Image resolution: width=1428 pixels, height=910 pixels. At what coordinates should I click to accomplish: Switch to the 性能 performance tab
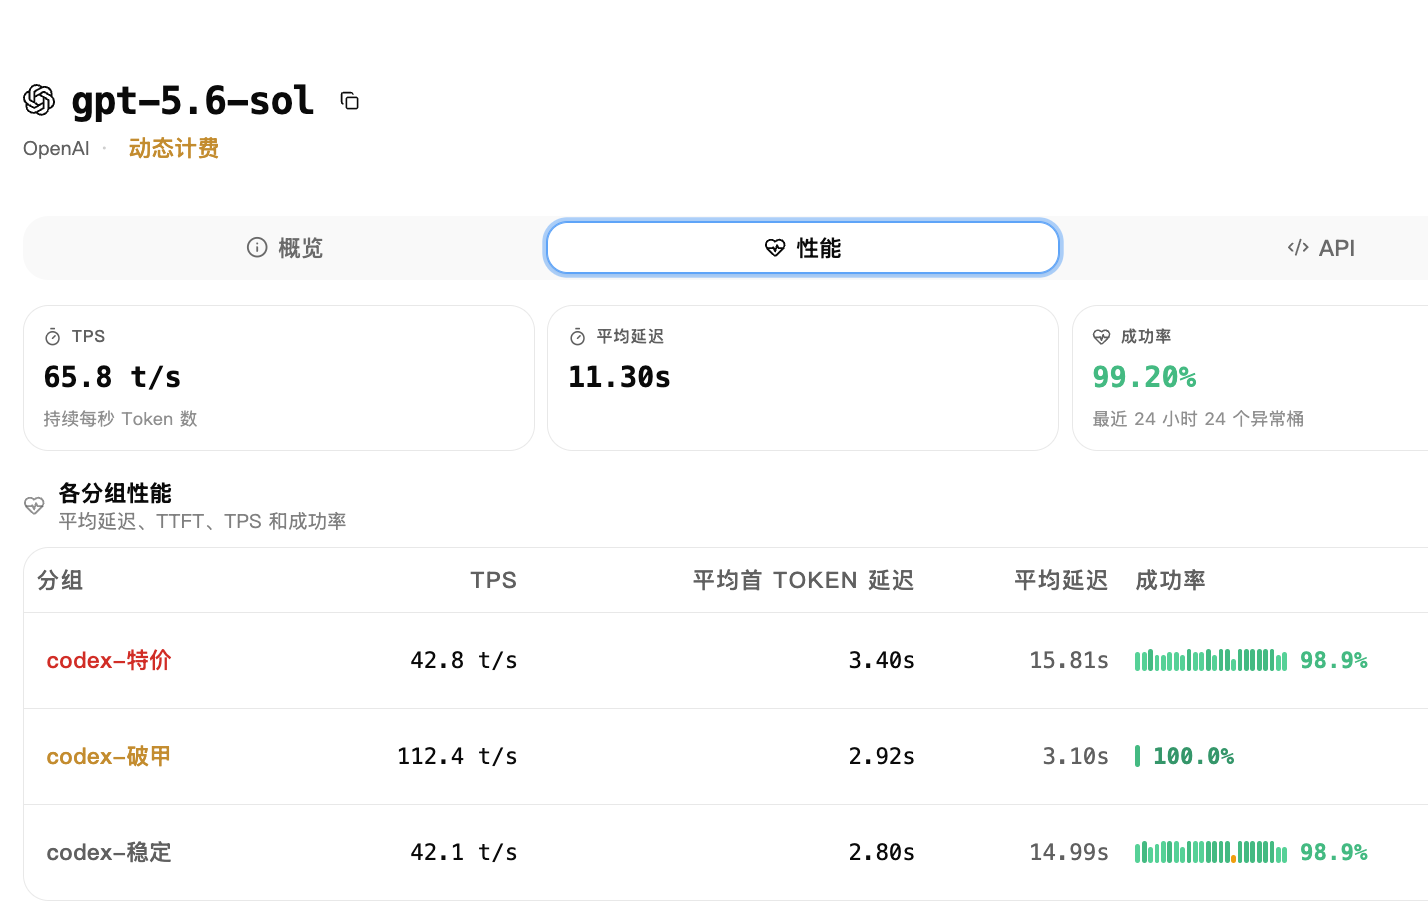(803, 248)
